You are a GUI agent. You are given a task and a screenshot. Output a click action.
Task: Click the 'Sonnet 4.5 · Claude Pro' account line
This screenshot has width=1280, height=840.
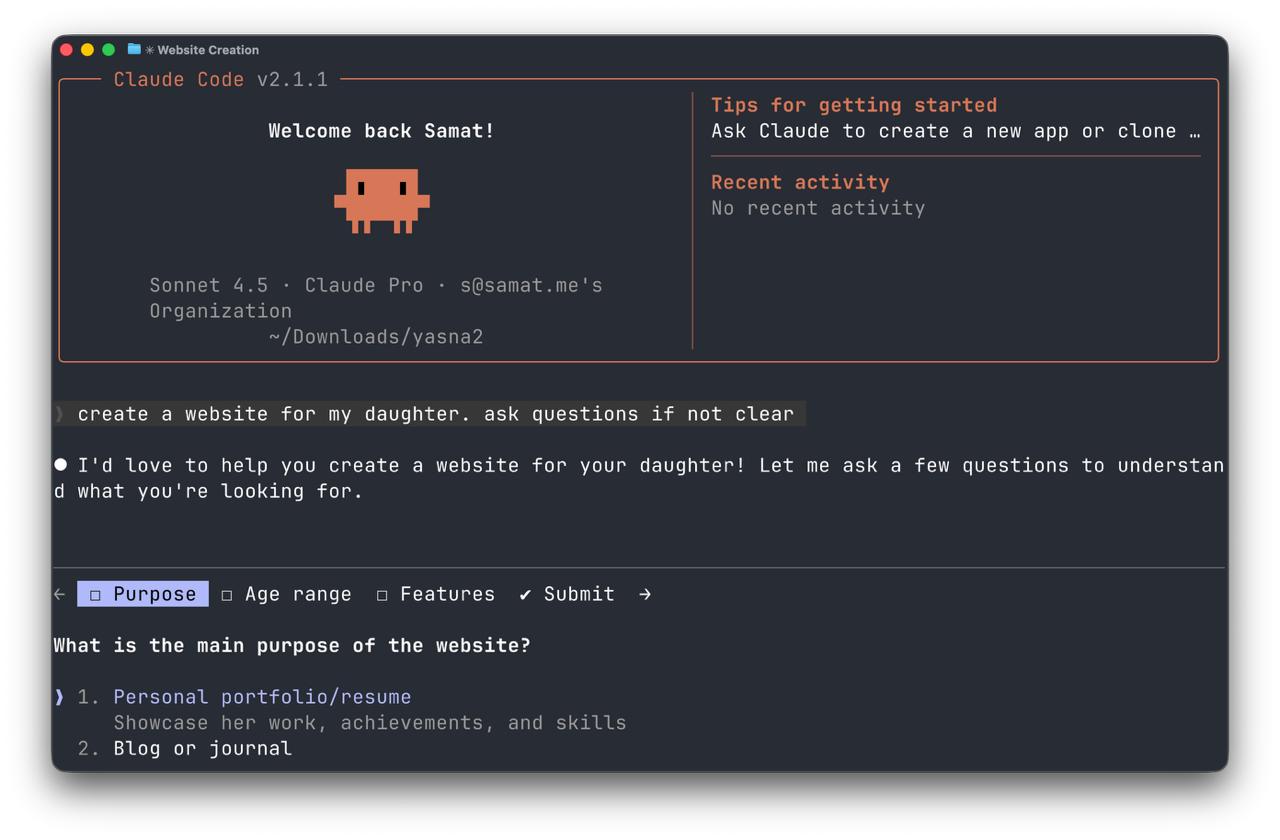[376, 298]
